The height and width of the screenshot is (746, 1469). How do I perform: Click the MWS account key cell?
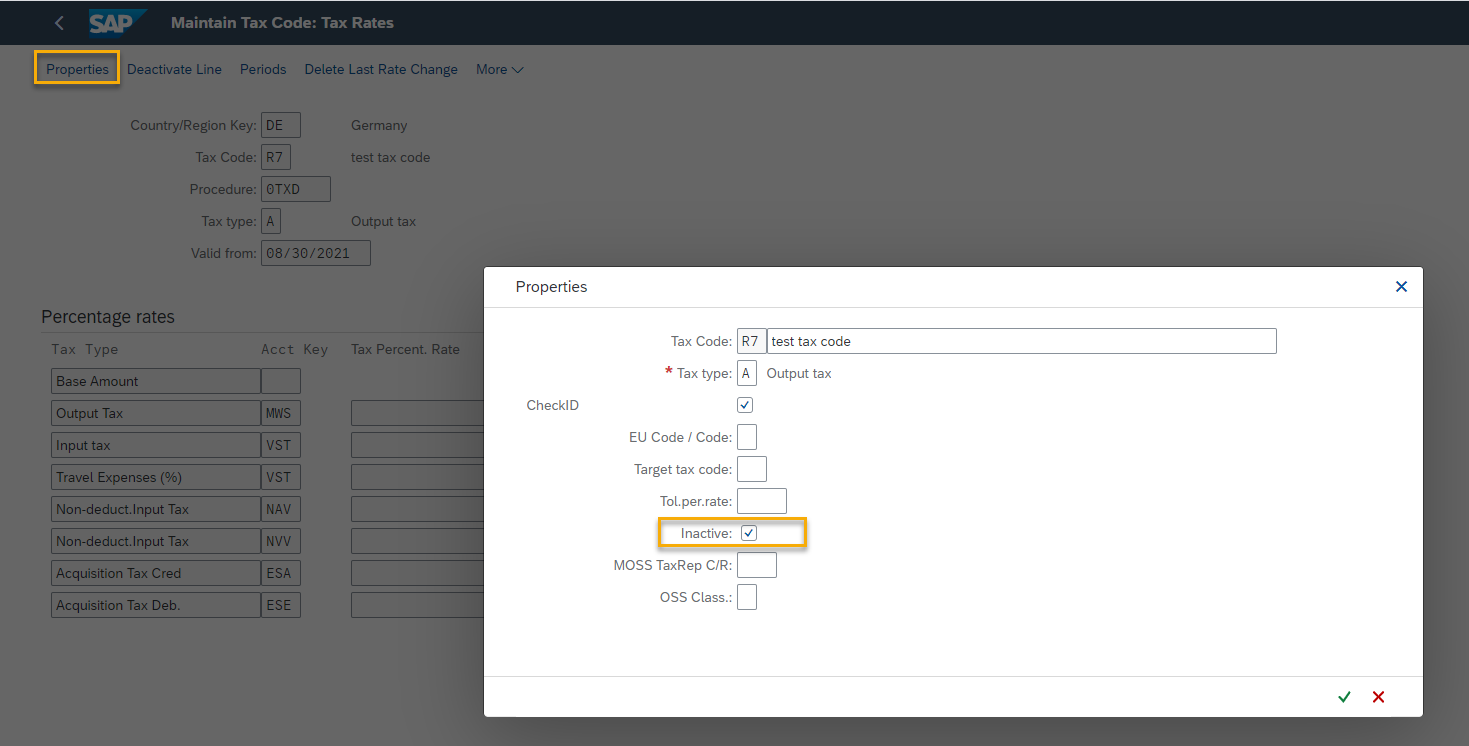[x=281, y=413]
